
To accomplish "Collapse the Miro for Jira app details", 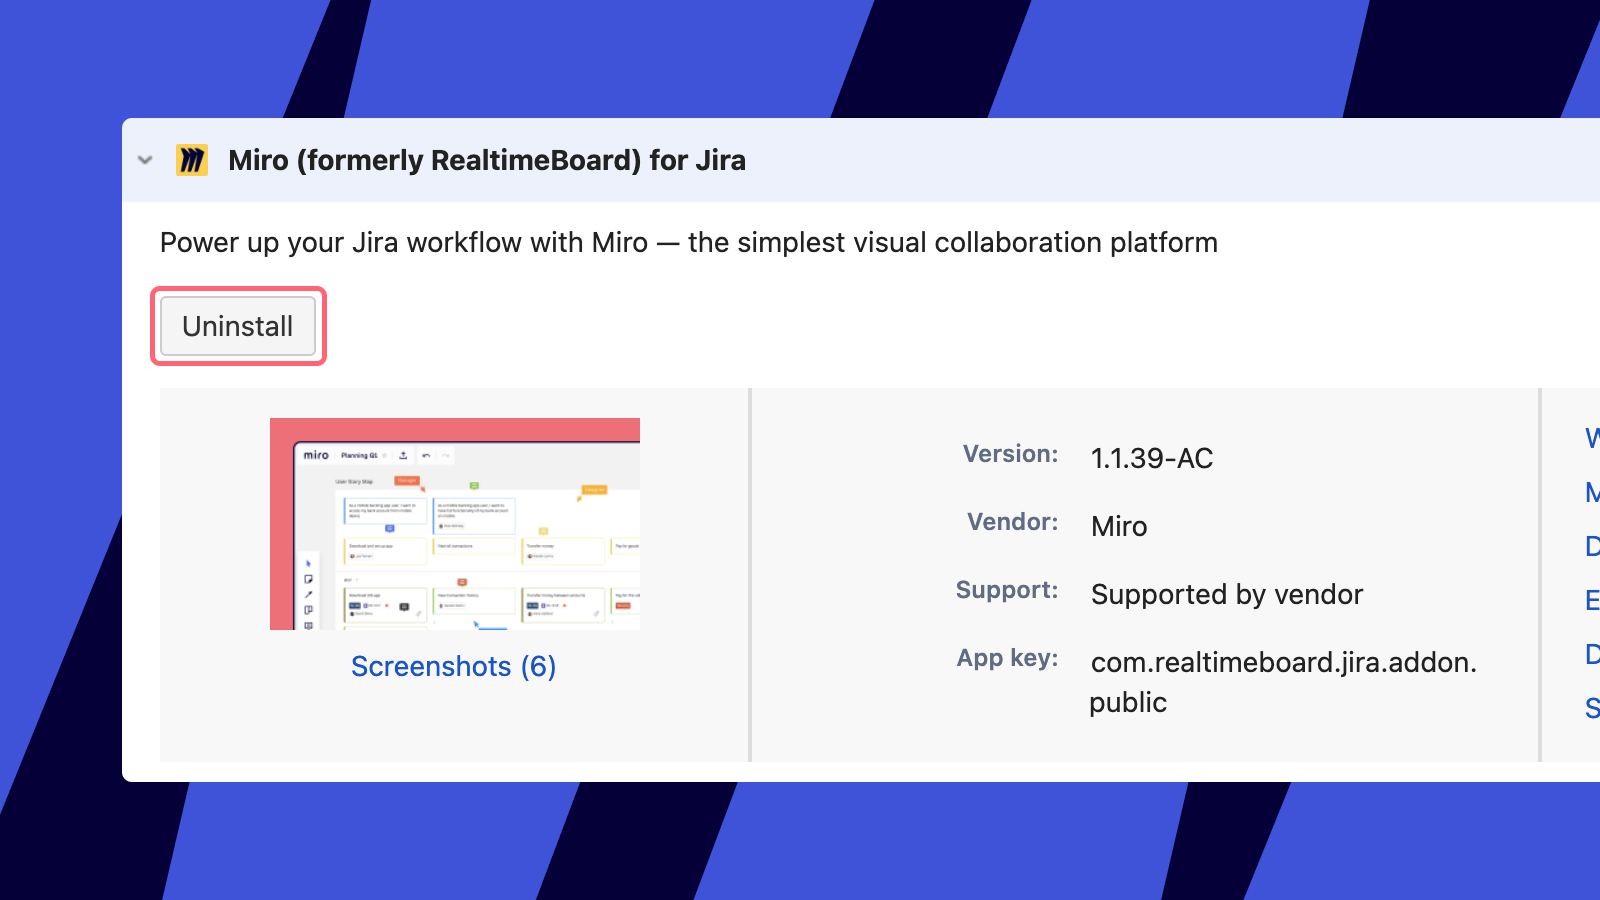I will pos(144,160).
